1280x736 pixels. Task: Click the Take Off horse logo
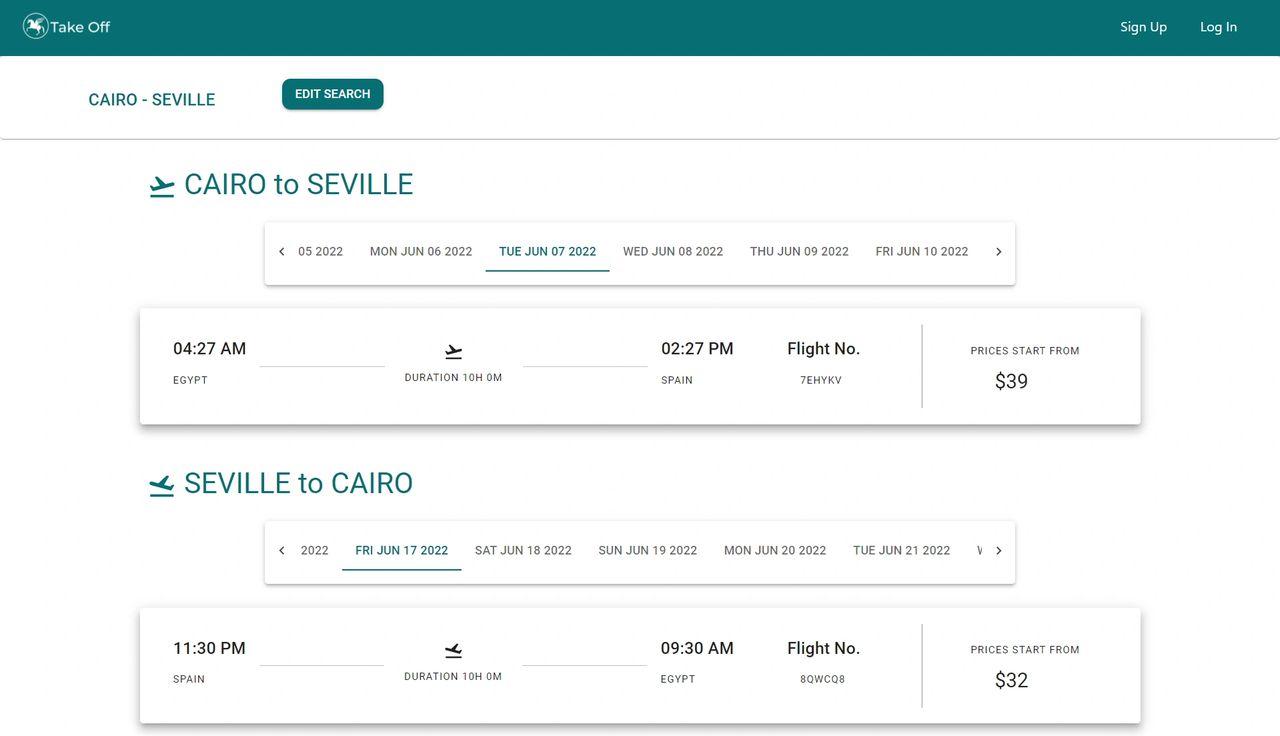pos(36,27)
